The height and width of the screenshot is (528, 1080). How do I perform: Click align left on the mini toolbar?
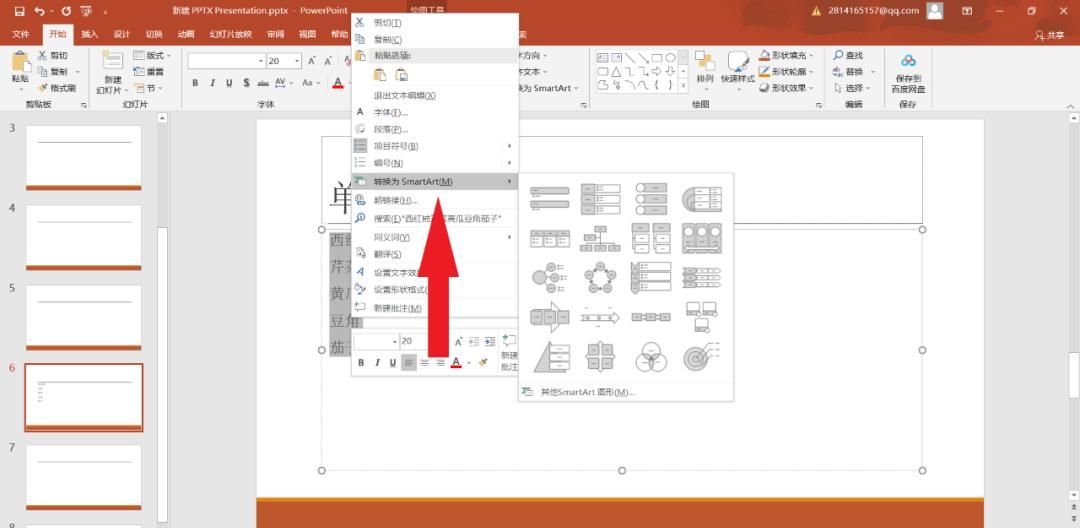point(409,363)
